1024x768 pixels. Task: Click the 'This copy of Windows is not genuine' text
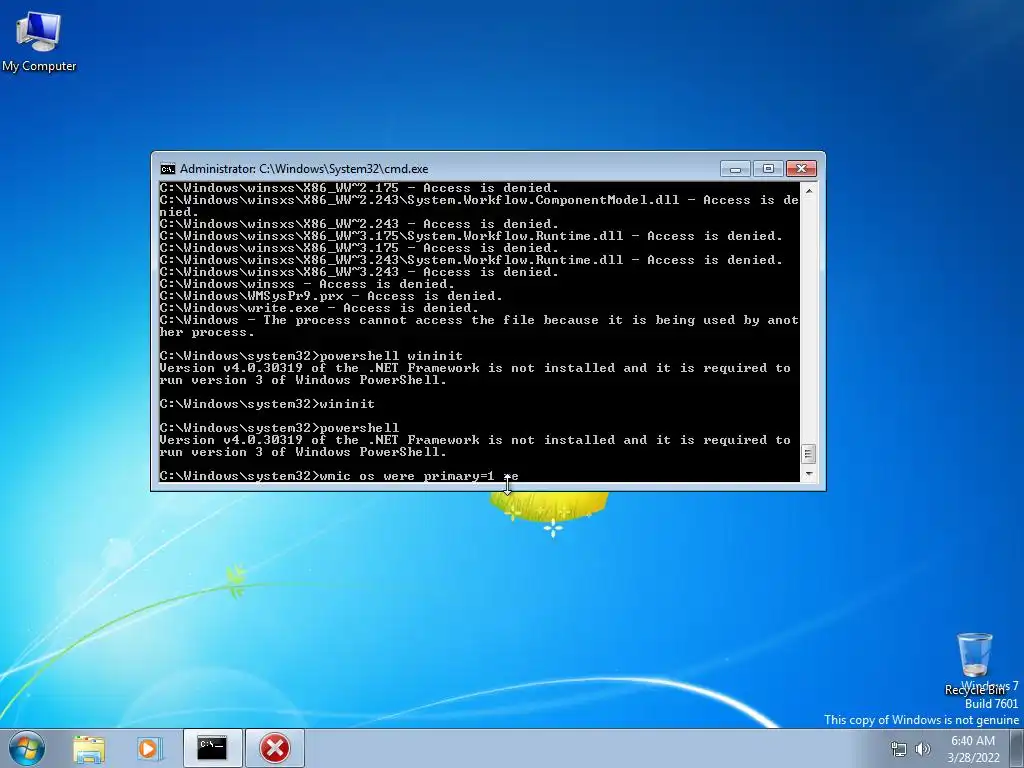[921, 720]
